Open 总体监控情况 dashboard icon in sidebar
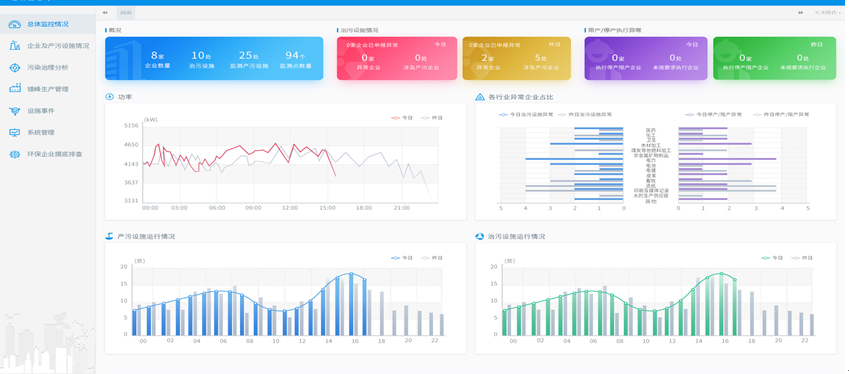 click(x=15, y=24)
